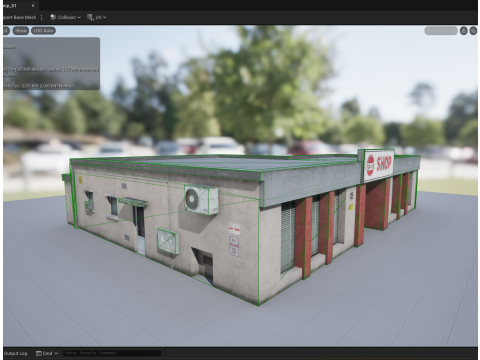The height and width of the screenshot is (360, 480).
Task: Click the Lit view mode button
Action: (6, 31)
